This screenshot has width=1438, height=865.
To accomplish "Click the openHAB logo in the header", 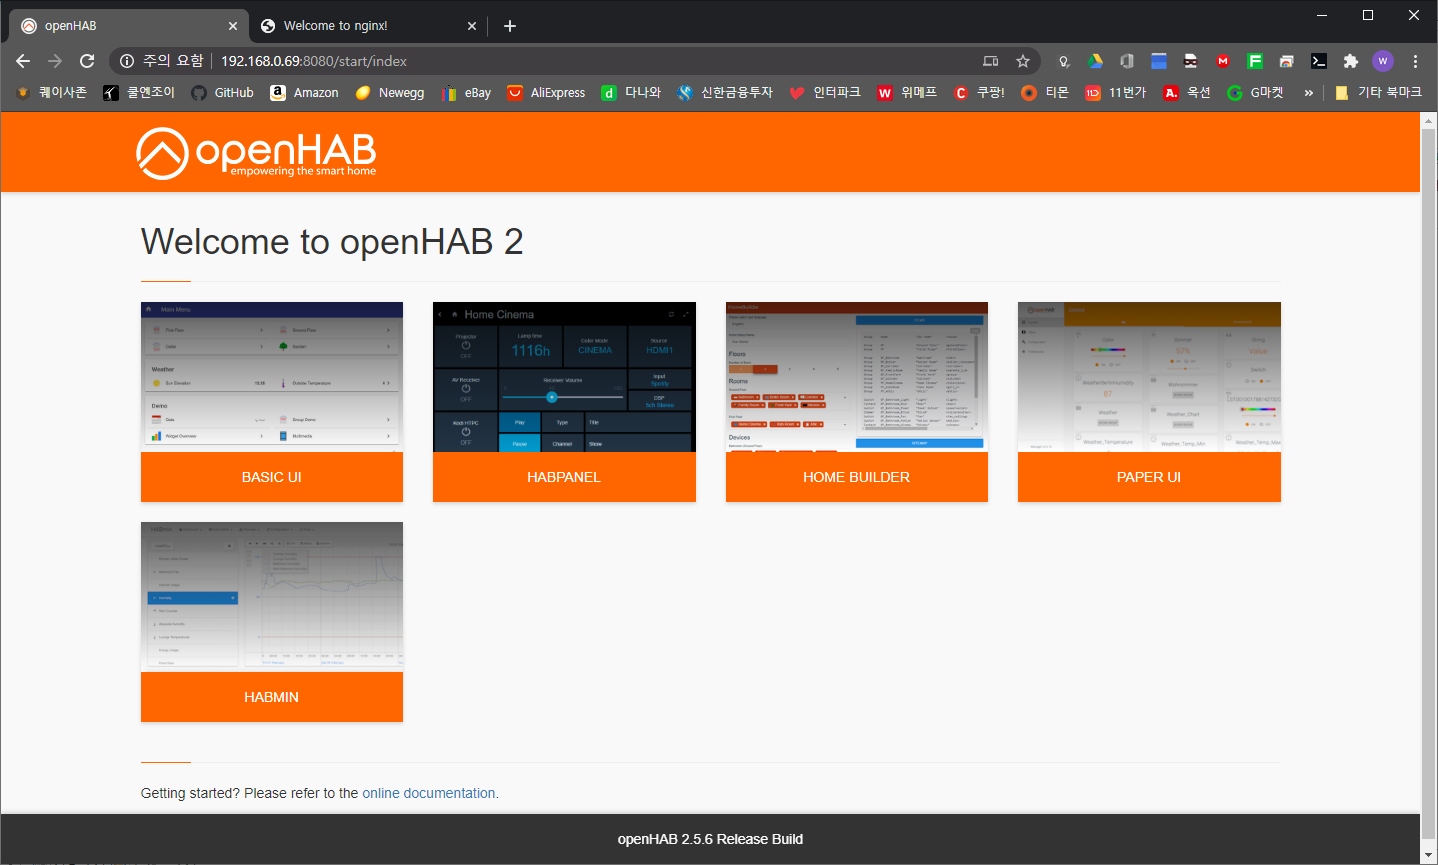I will (257, 153).
